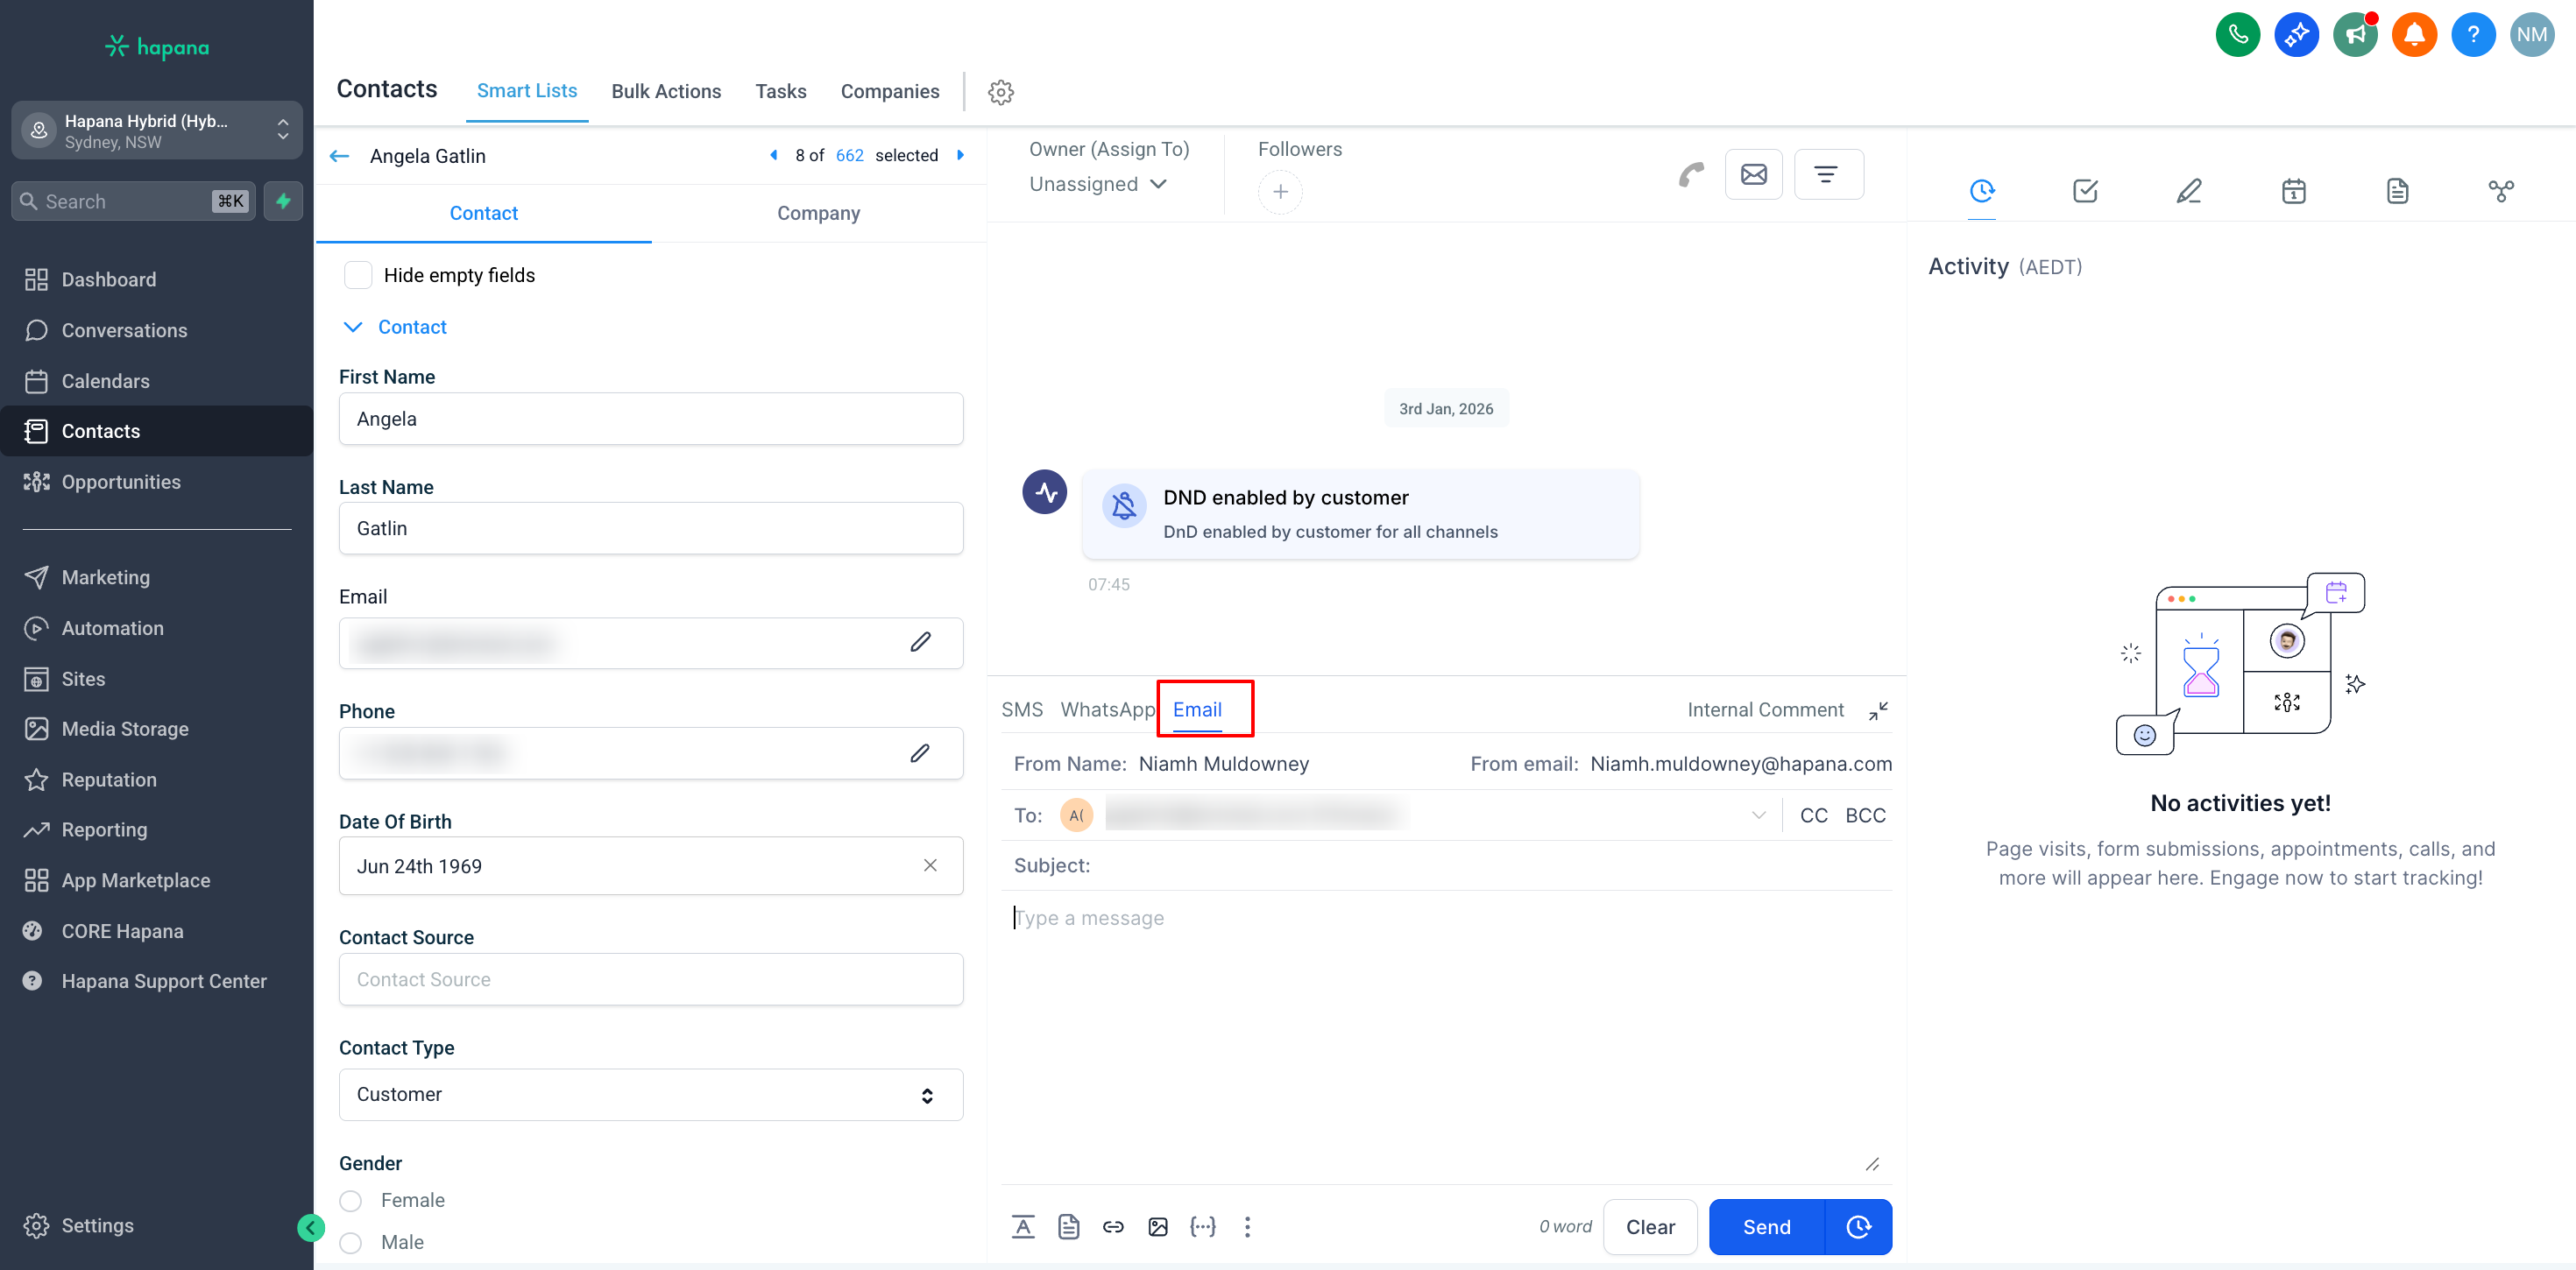Click the pencil icon to edit email field
Viewport: 2576px width, 1270px height.
pos(920,642)
